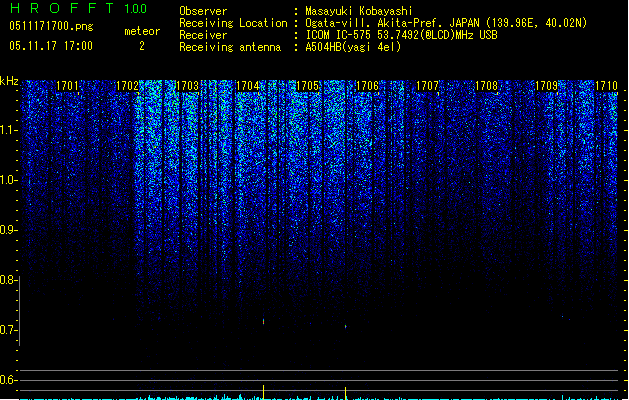Image resolution: width=629 pixels, height=400 pixels.
Task: Click the Receiving Location label
Action: (233, 23)
